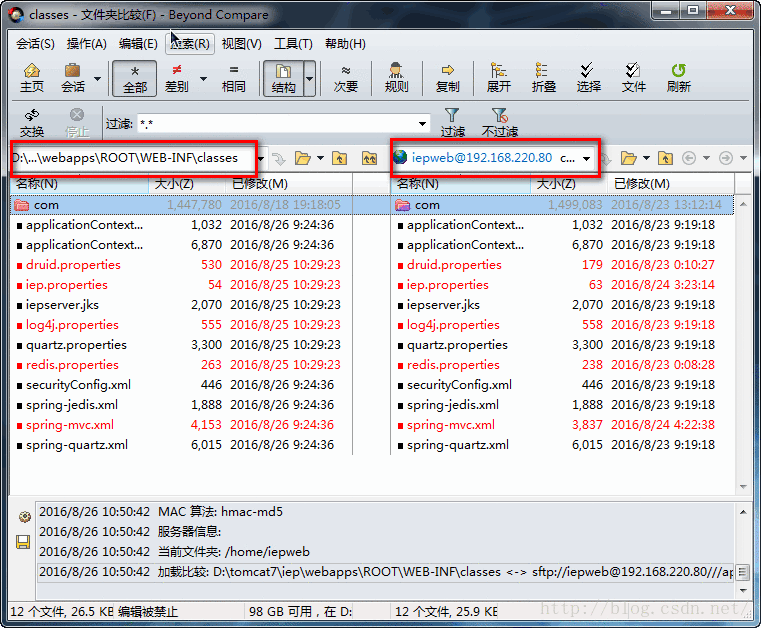Screen dimensions: 761x628
Task: Toggle Show Differences (差别) filter
Action: coord(177,78)
